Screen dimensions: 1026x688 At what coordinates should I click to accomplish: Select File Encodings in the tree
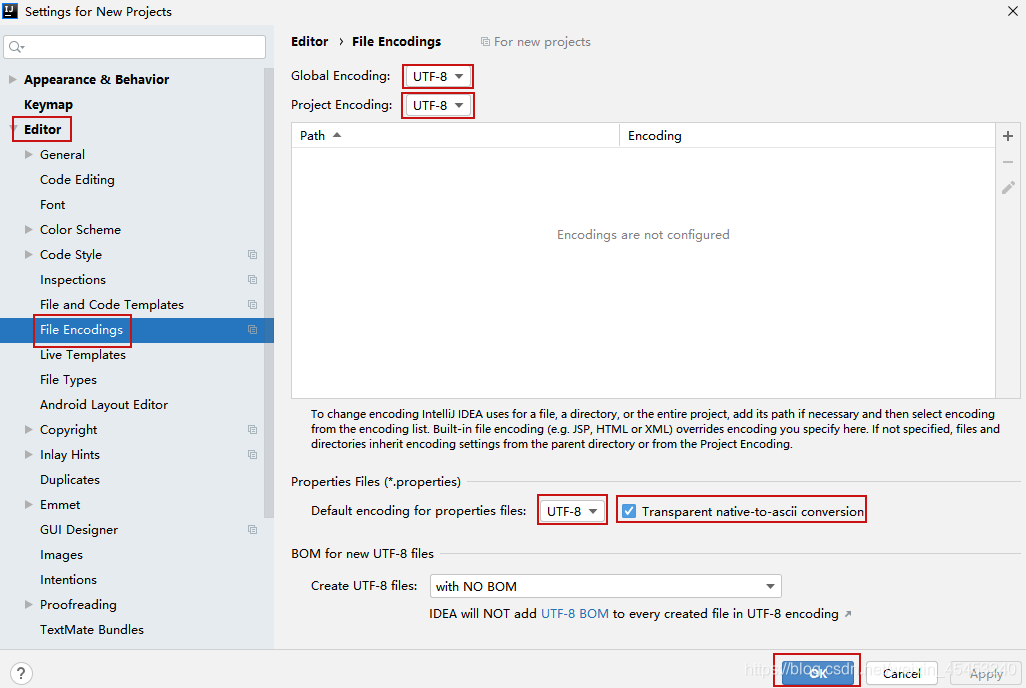tap(81, 330)
